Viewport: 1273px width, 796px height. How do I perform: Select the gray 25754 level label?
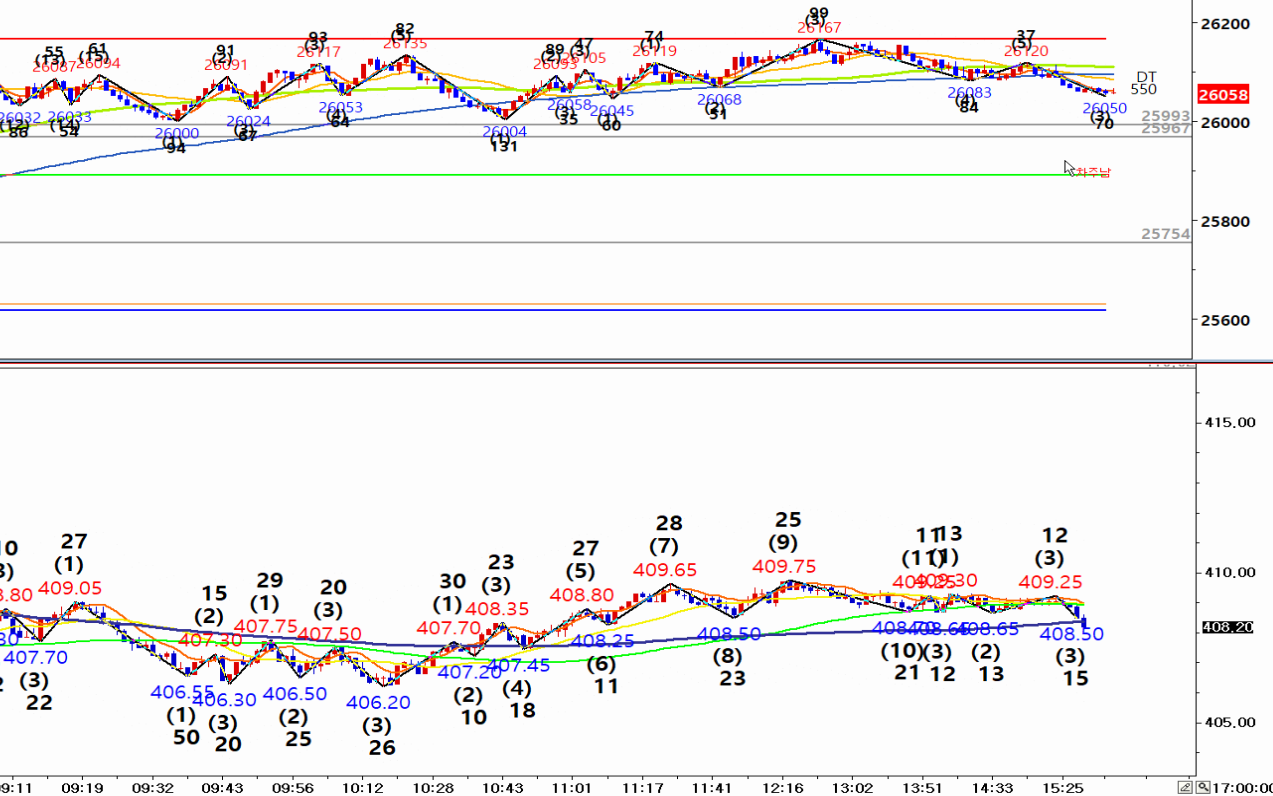1165,234
